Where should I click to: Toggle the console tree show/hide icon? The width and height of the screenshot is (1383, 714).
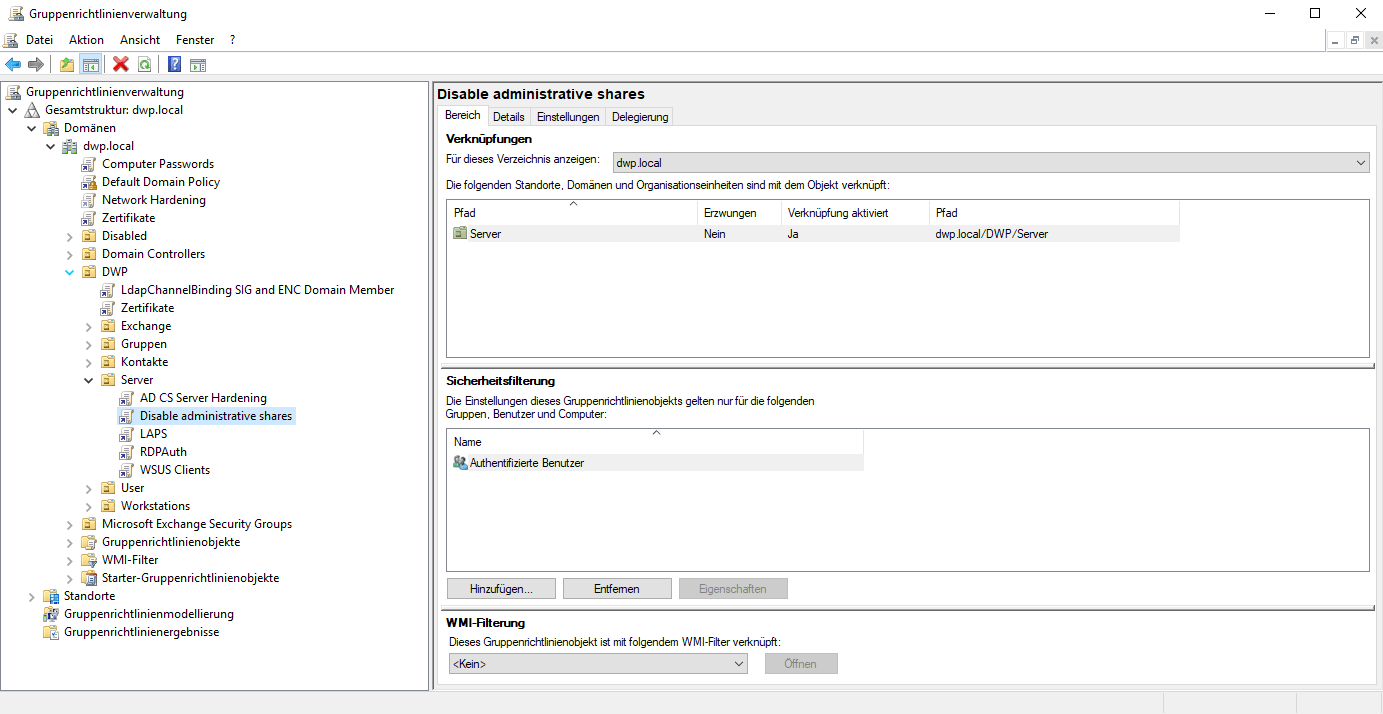click(x=90, y=65)
